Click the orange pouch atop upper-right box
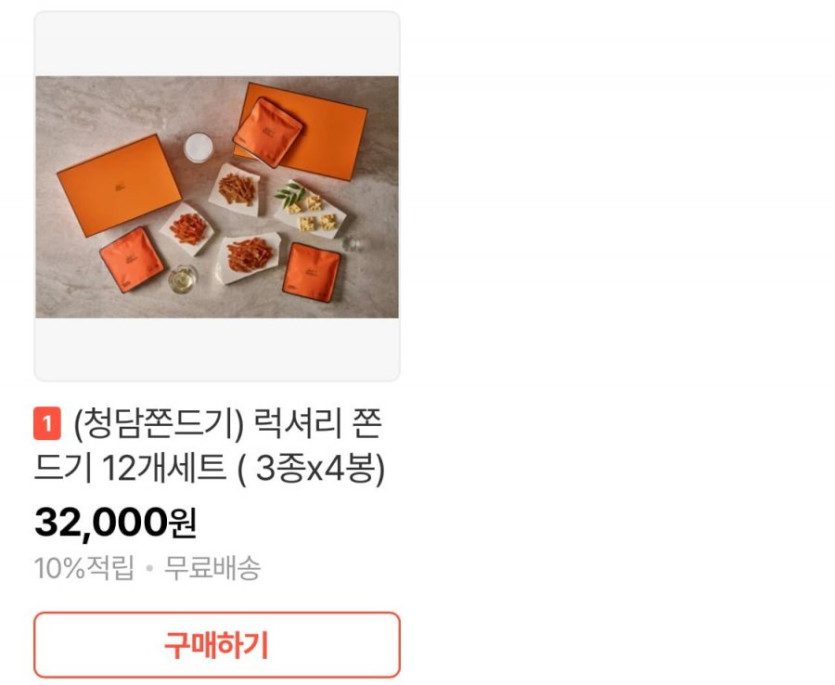This screenshot has width=835, height=685. coord(268,132)
